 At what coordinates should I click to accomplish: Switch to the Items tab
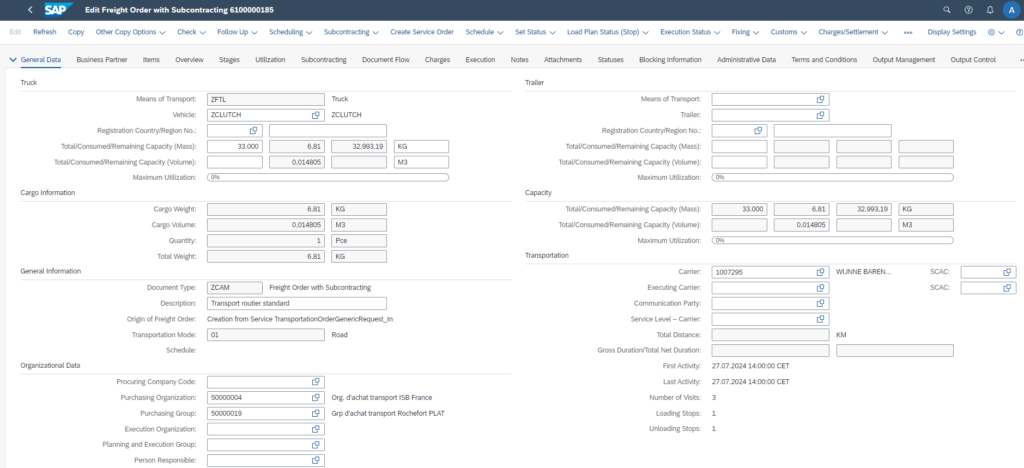[151, 60]
